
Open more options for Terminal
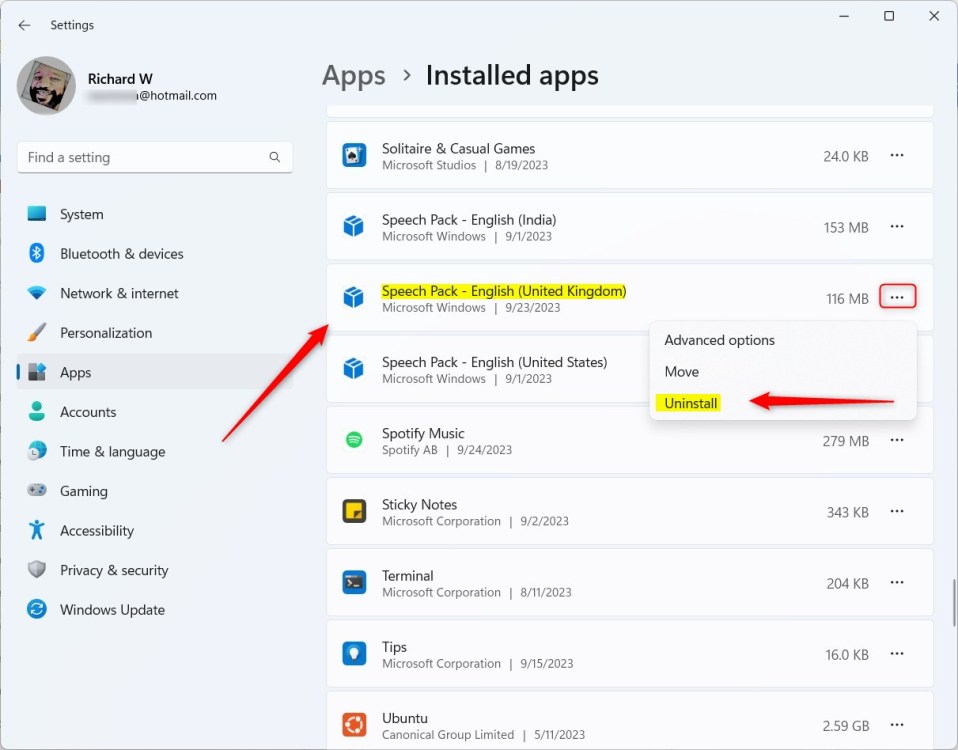pyautogui.click(x=897, y=582)
